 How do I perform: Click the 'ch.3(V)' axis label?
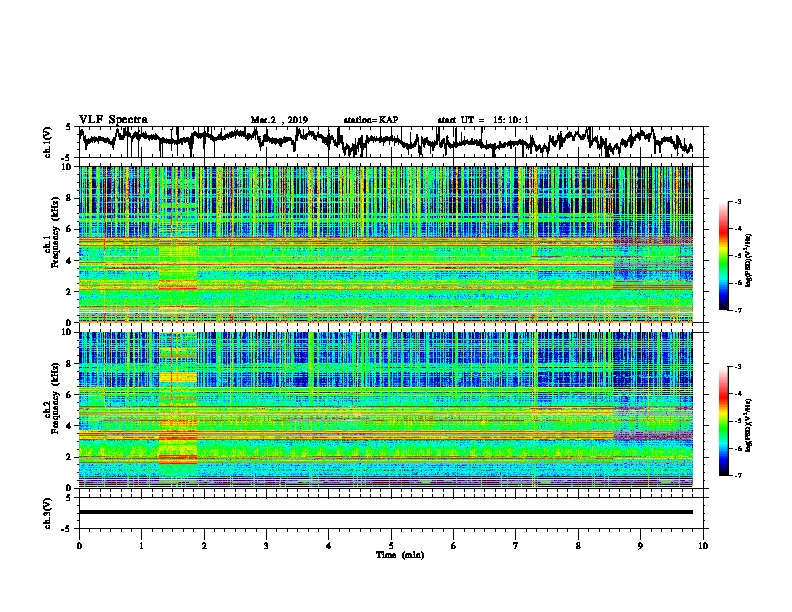pyautogui.click(x=48, y=513)
